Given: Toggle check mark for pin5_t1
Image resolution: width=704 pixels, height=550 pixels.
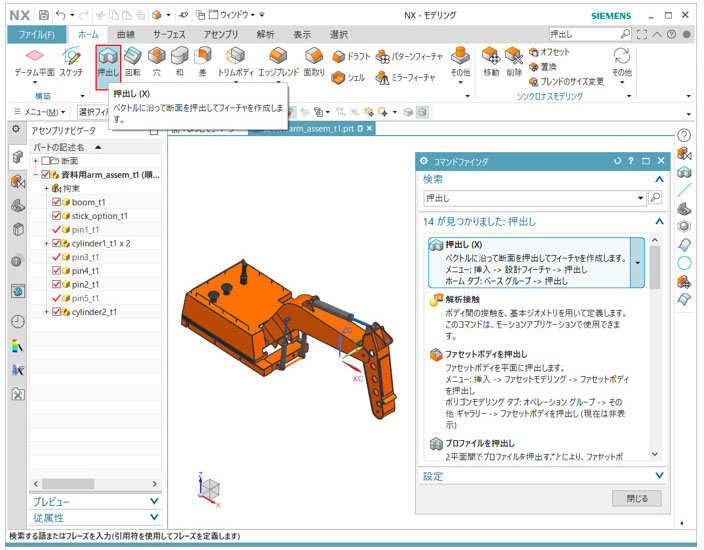Looking at the screenshot, I should click(x=56, y=298).
